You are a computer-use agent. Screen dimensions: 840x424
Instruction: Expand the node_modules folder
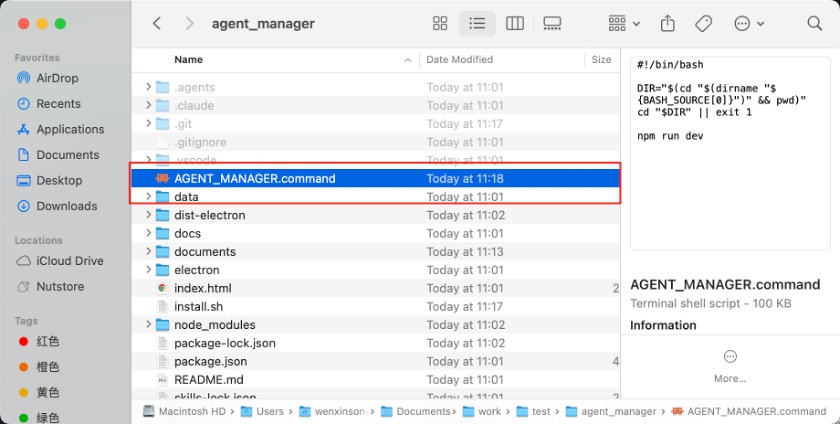tap(149, 325)
